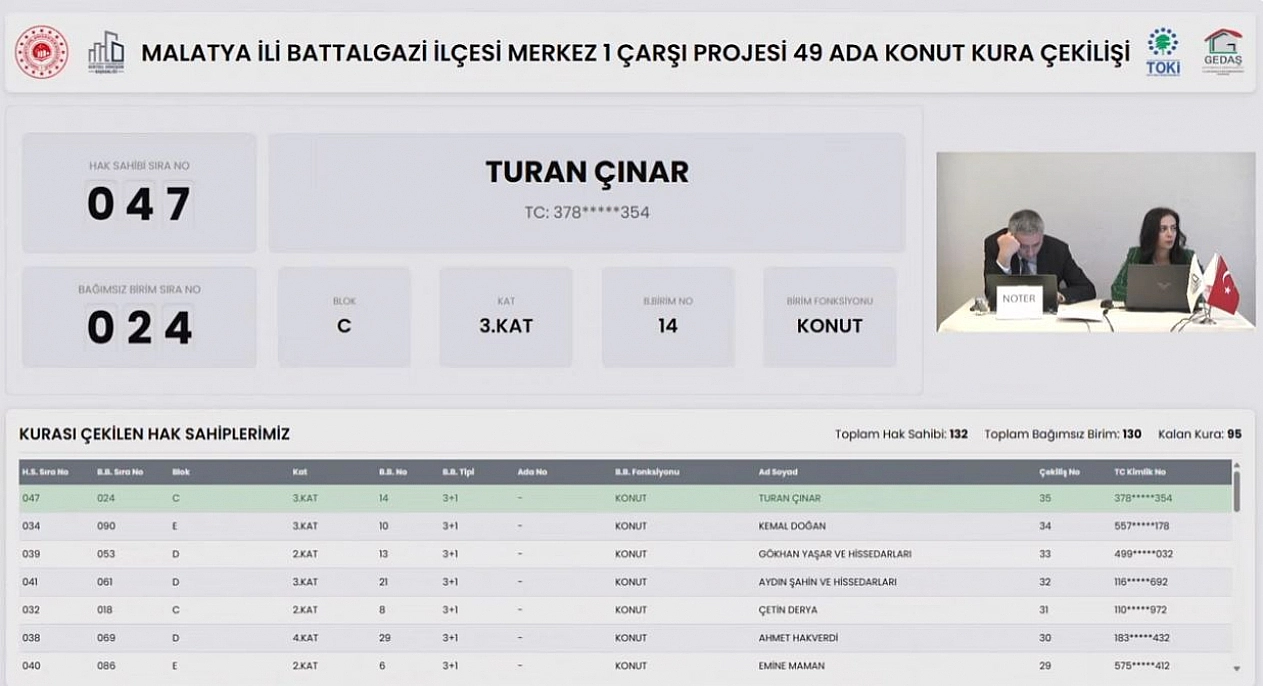The width and height of the screenshot is (1263, 686).
Task: Click the buildings logo beside the ministry emblem
Action: click(x=106, y=52)
